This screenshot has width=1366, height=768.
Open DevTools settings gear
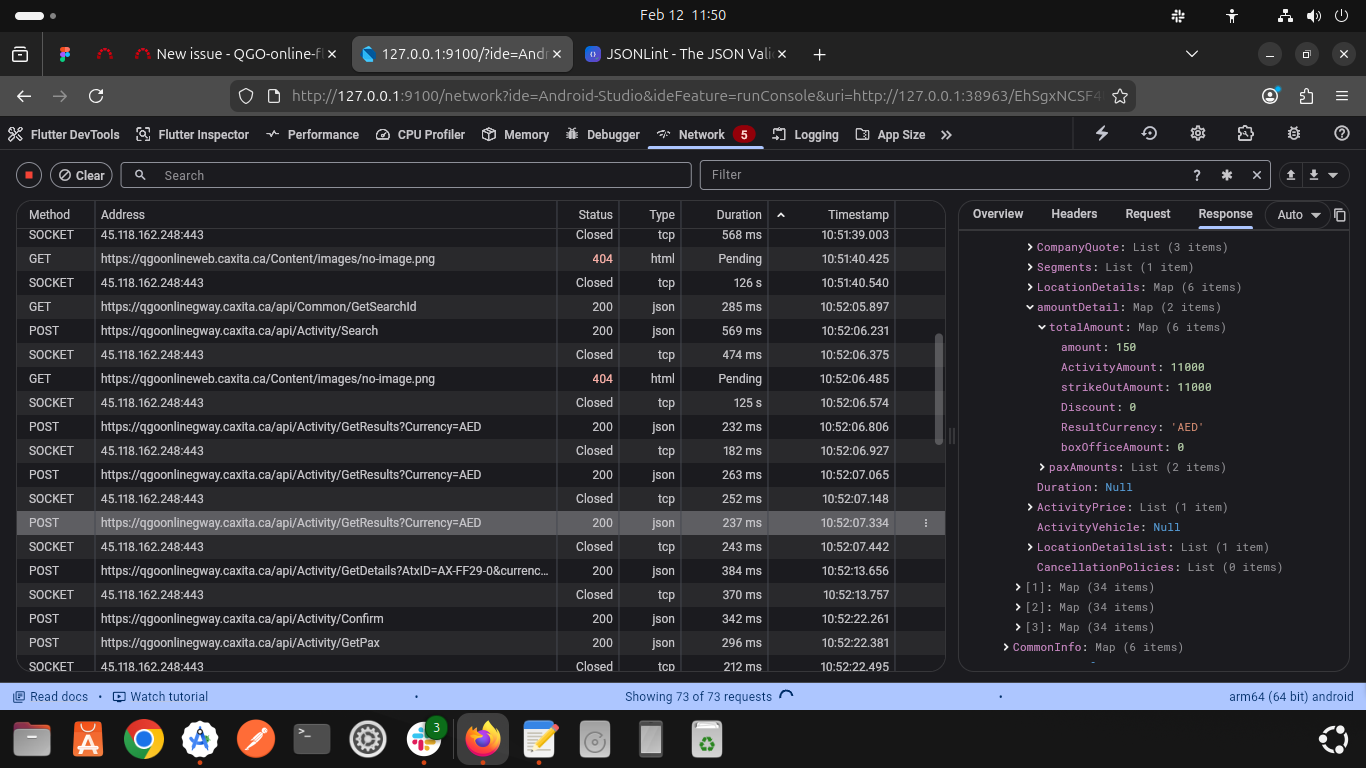(x=1198, y=134)
